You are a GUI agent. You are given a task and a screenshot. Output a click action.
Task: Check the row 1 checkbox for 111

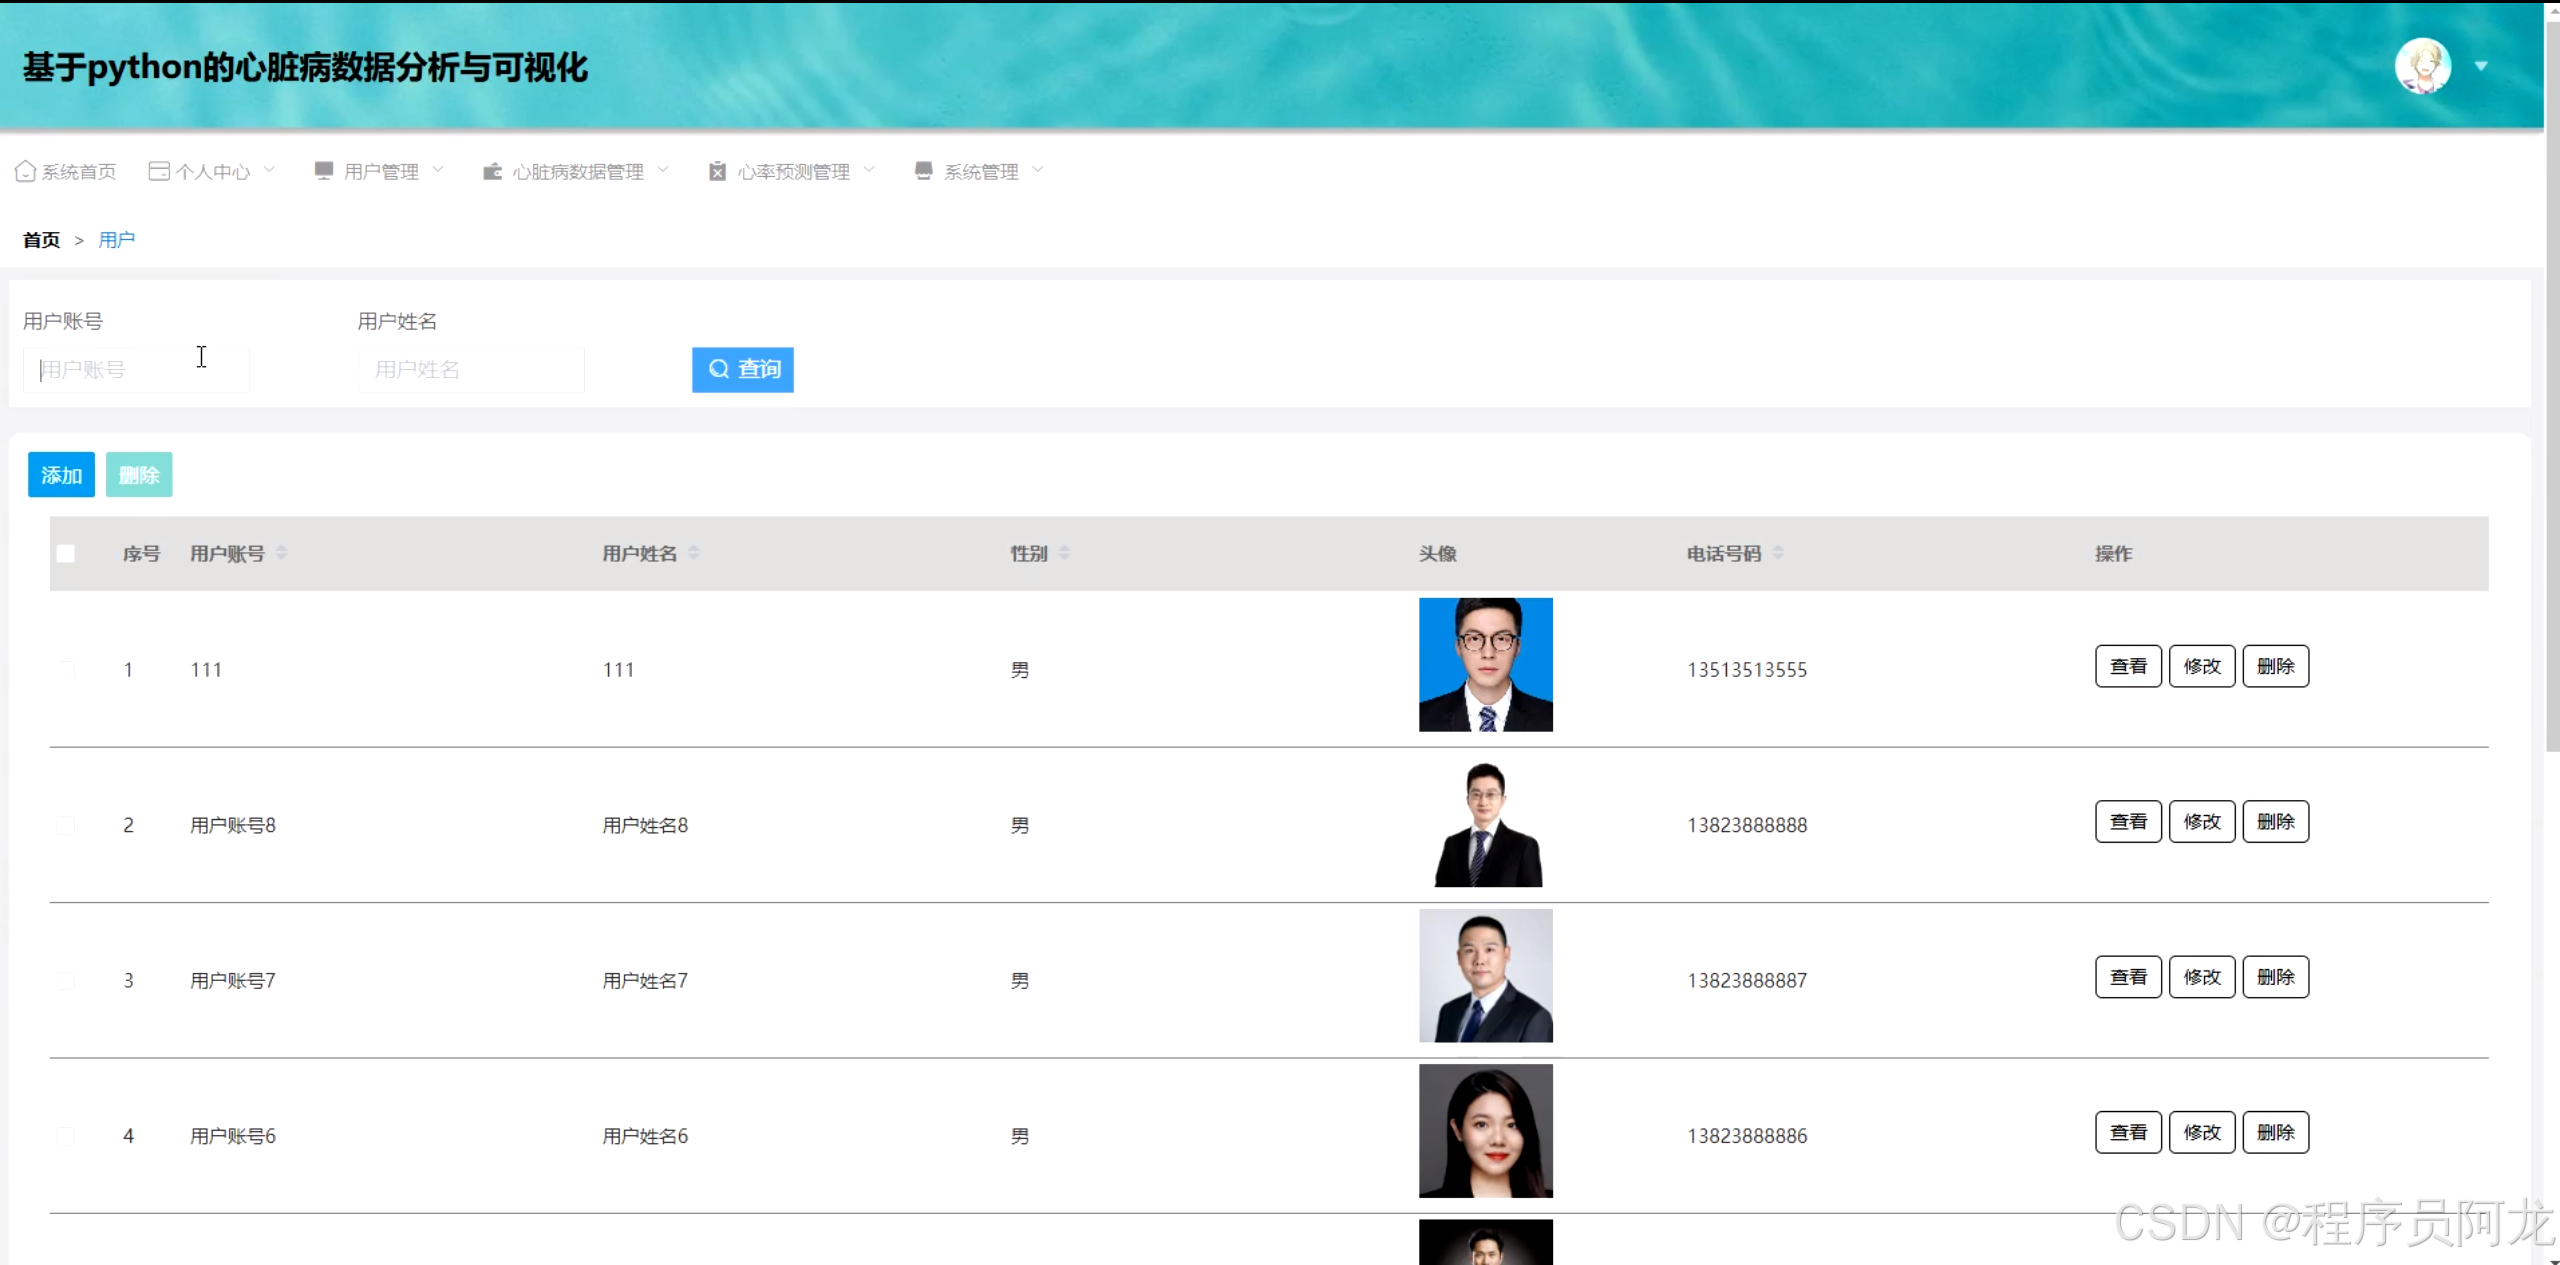pos(66,669)
